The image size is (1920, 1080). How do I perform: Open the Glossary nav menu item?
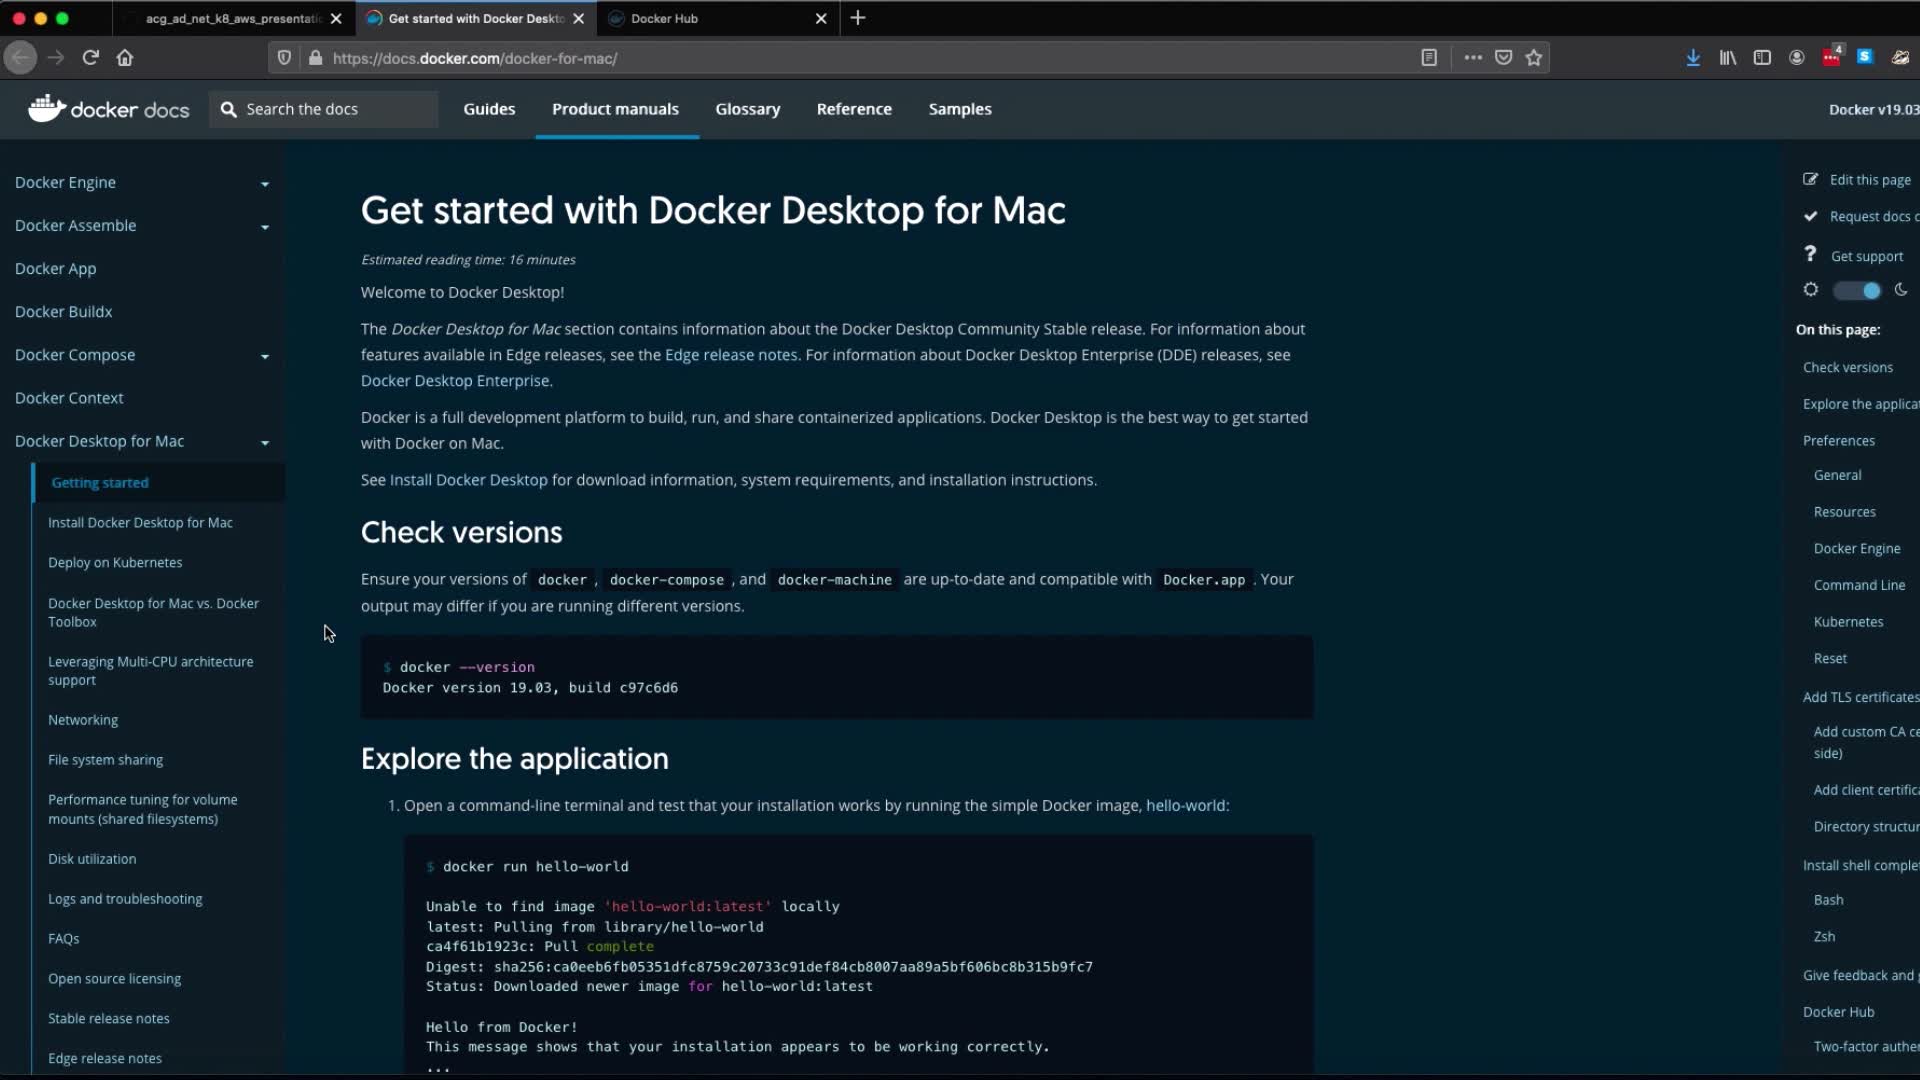click(747, 109)
